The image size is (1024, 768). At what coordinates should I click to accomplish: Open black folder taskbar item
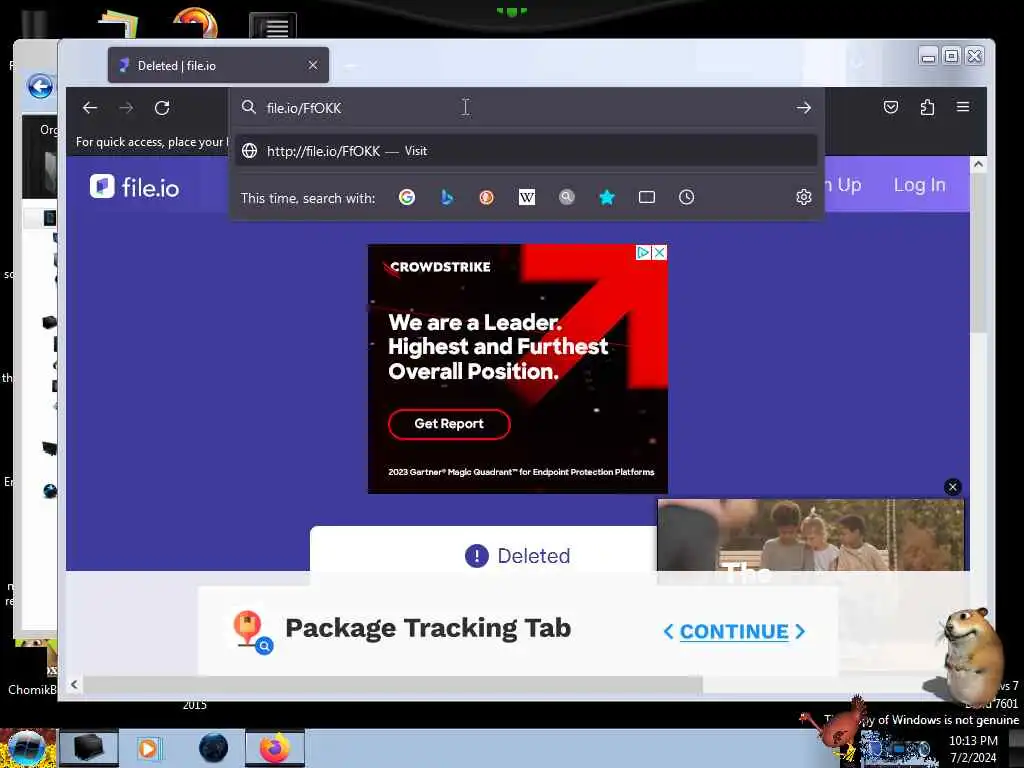(89, 748)
